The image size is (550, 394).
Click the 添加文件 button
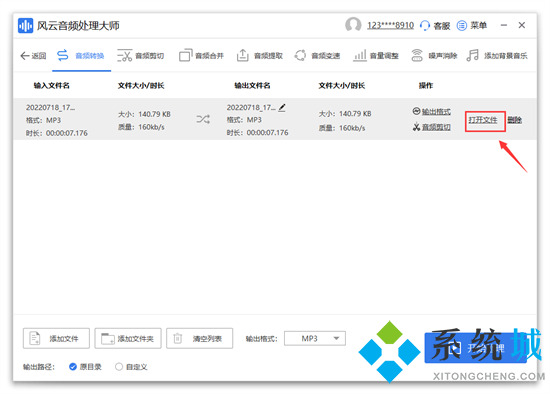click(x=56, y=338)
